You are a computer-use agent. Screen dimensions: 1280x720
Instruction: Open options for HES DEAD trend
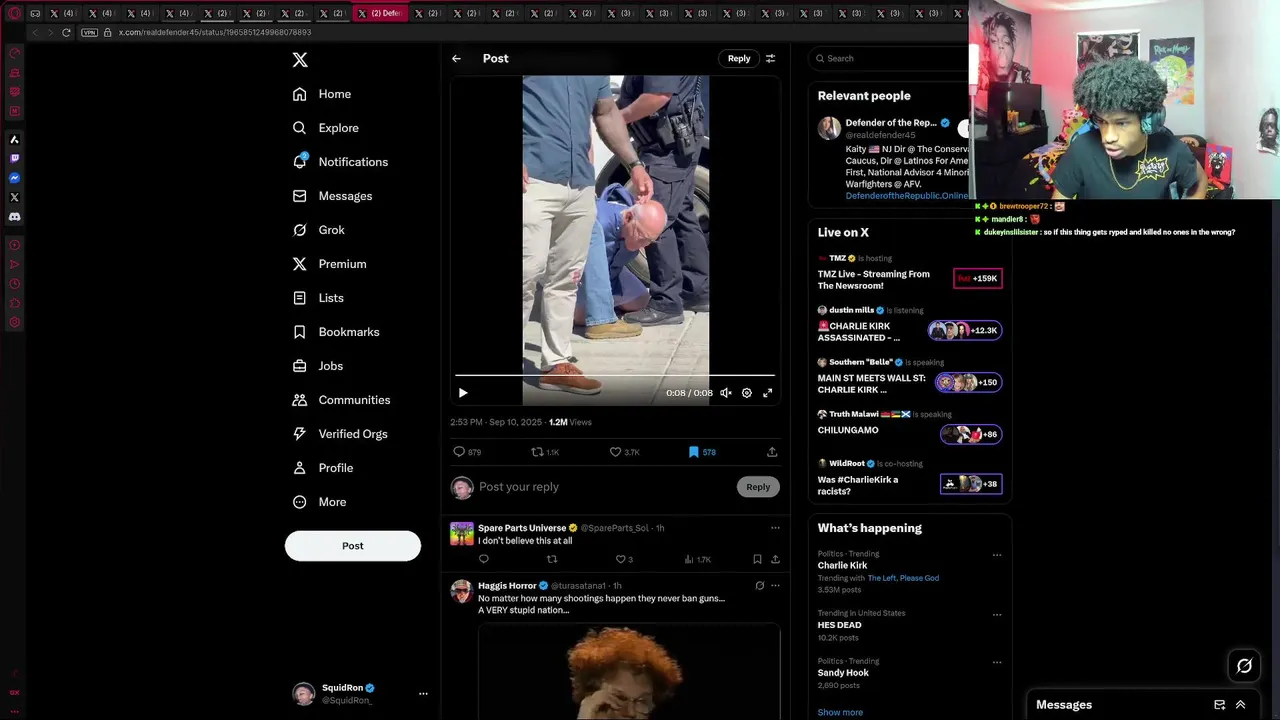pos(996,614)
